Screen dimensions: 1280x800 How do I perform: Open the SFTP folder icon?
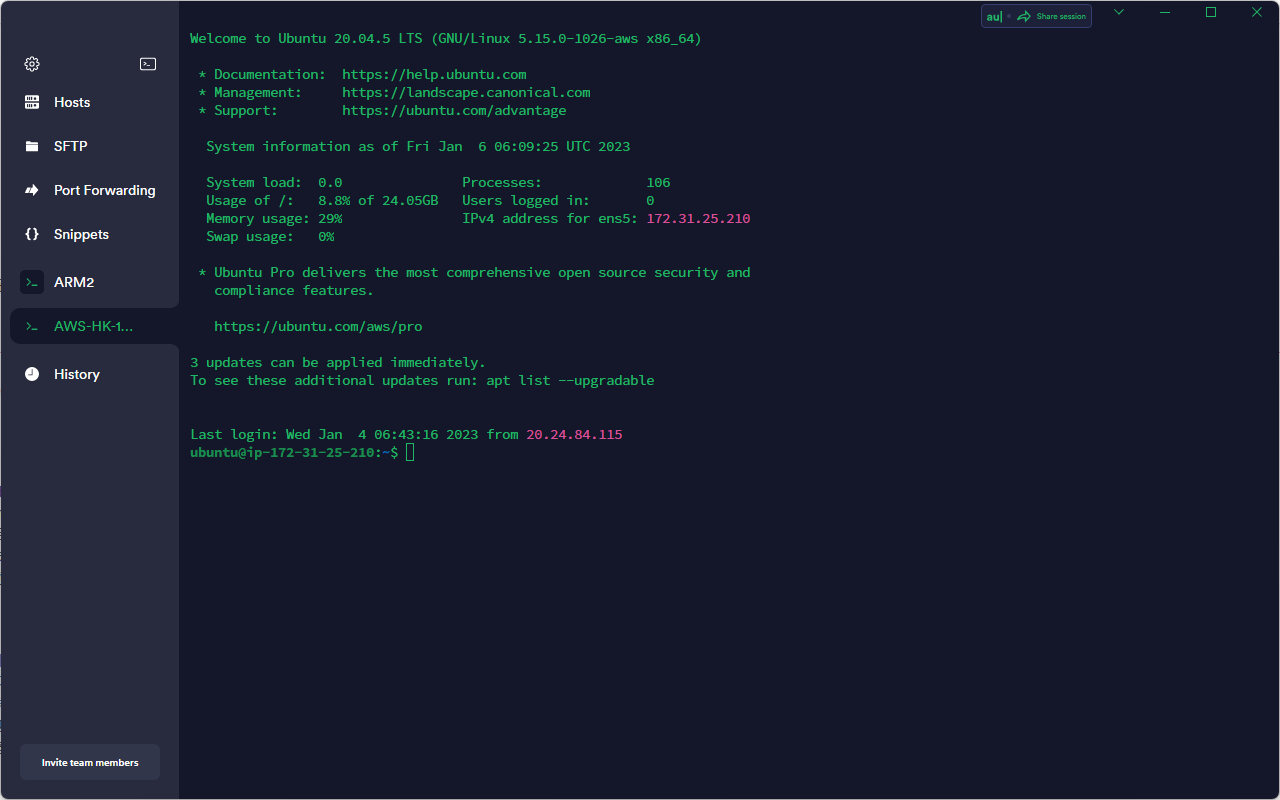point(32,146)
